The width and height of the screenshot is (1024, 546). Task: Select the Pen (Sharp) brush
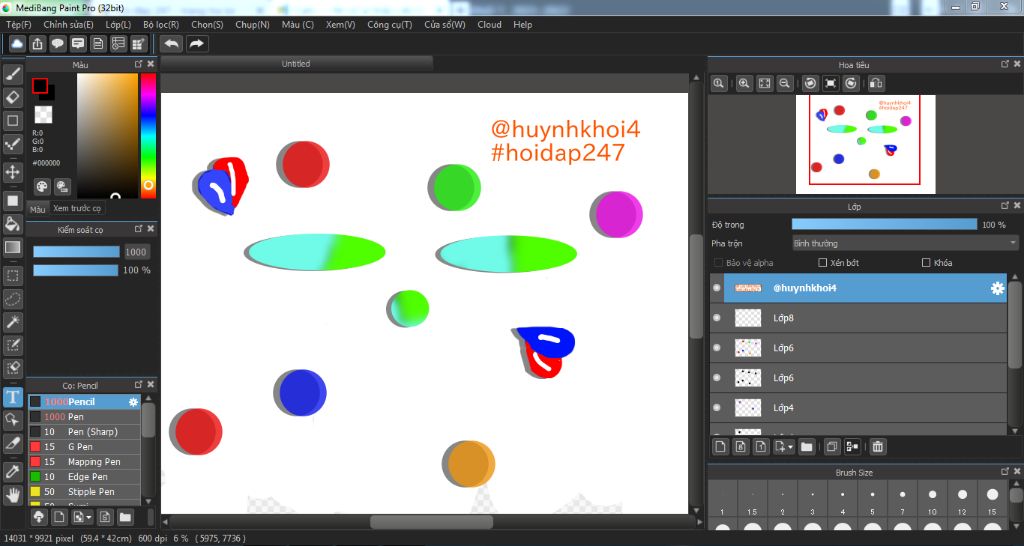tap(84, 432)
